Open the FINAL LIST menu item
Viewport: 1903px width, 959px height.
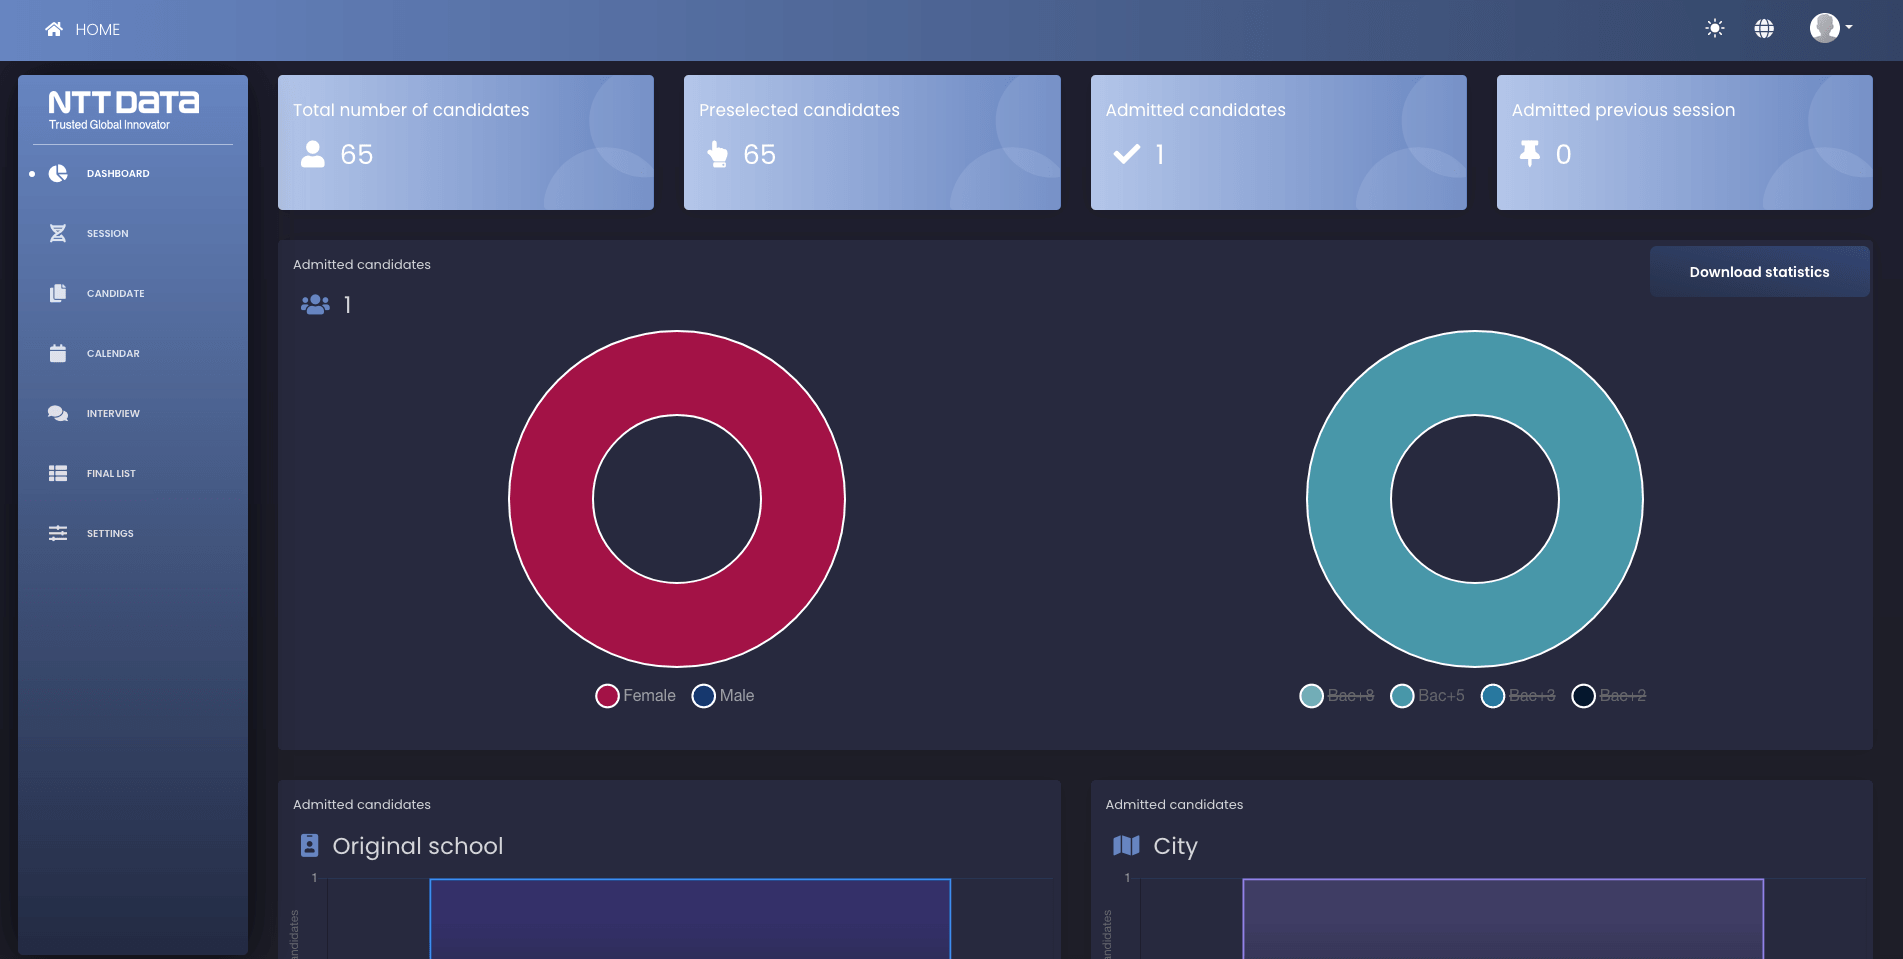tap(111, 473)
